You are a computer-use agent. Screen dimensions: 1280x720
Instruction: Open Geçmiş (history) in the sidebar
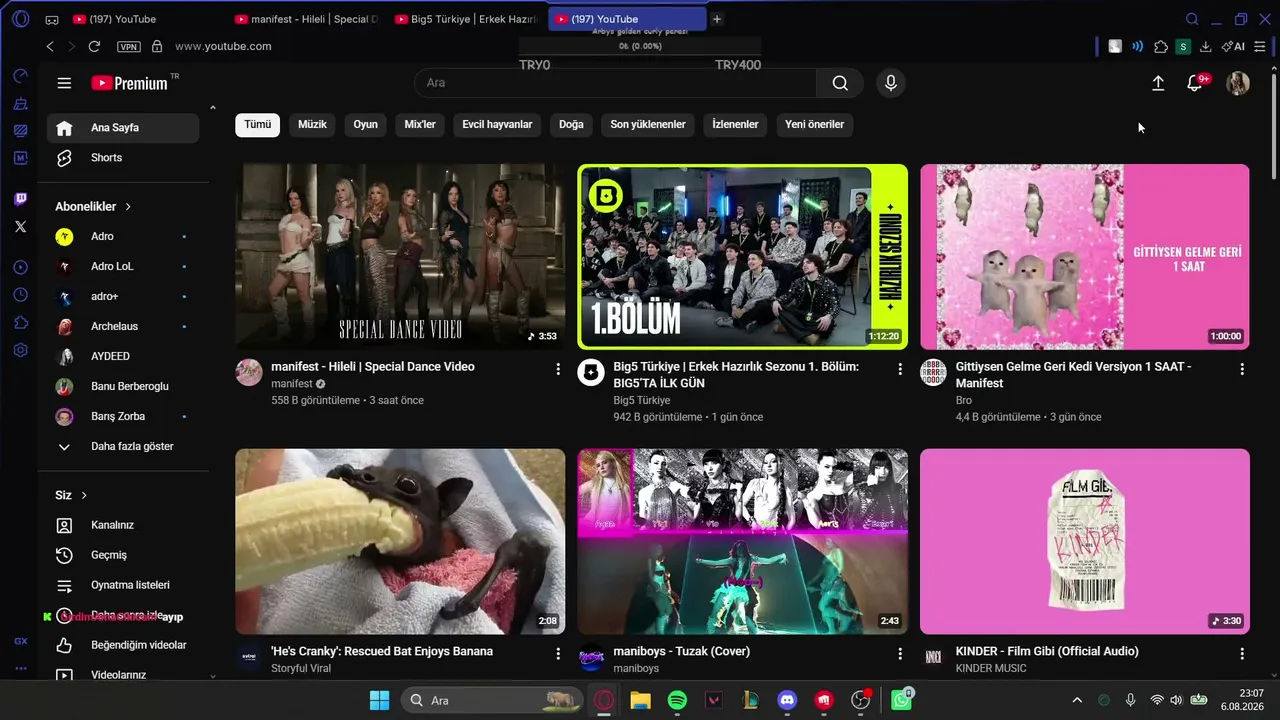click(x=123, y=555)
